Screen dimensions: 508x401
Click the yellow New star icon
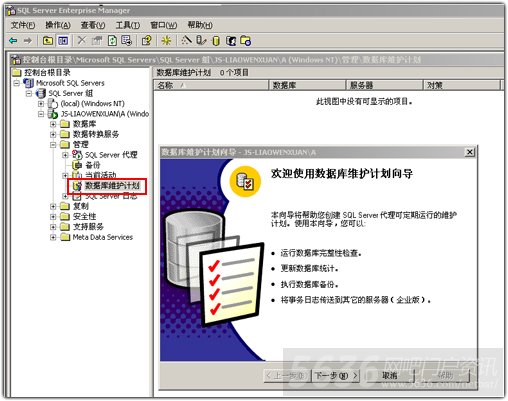(166, 41)
